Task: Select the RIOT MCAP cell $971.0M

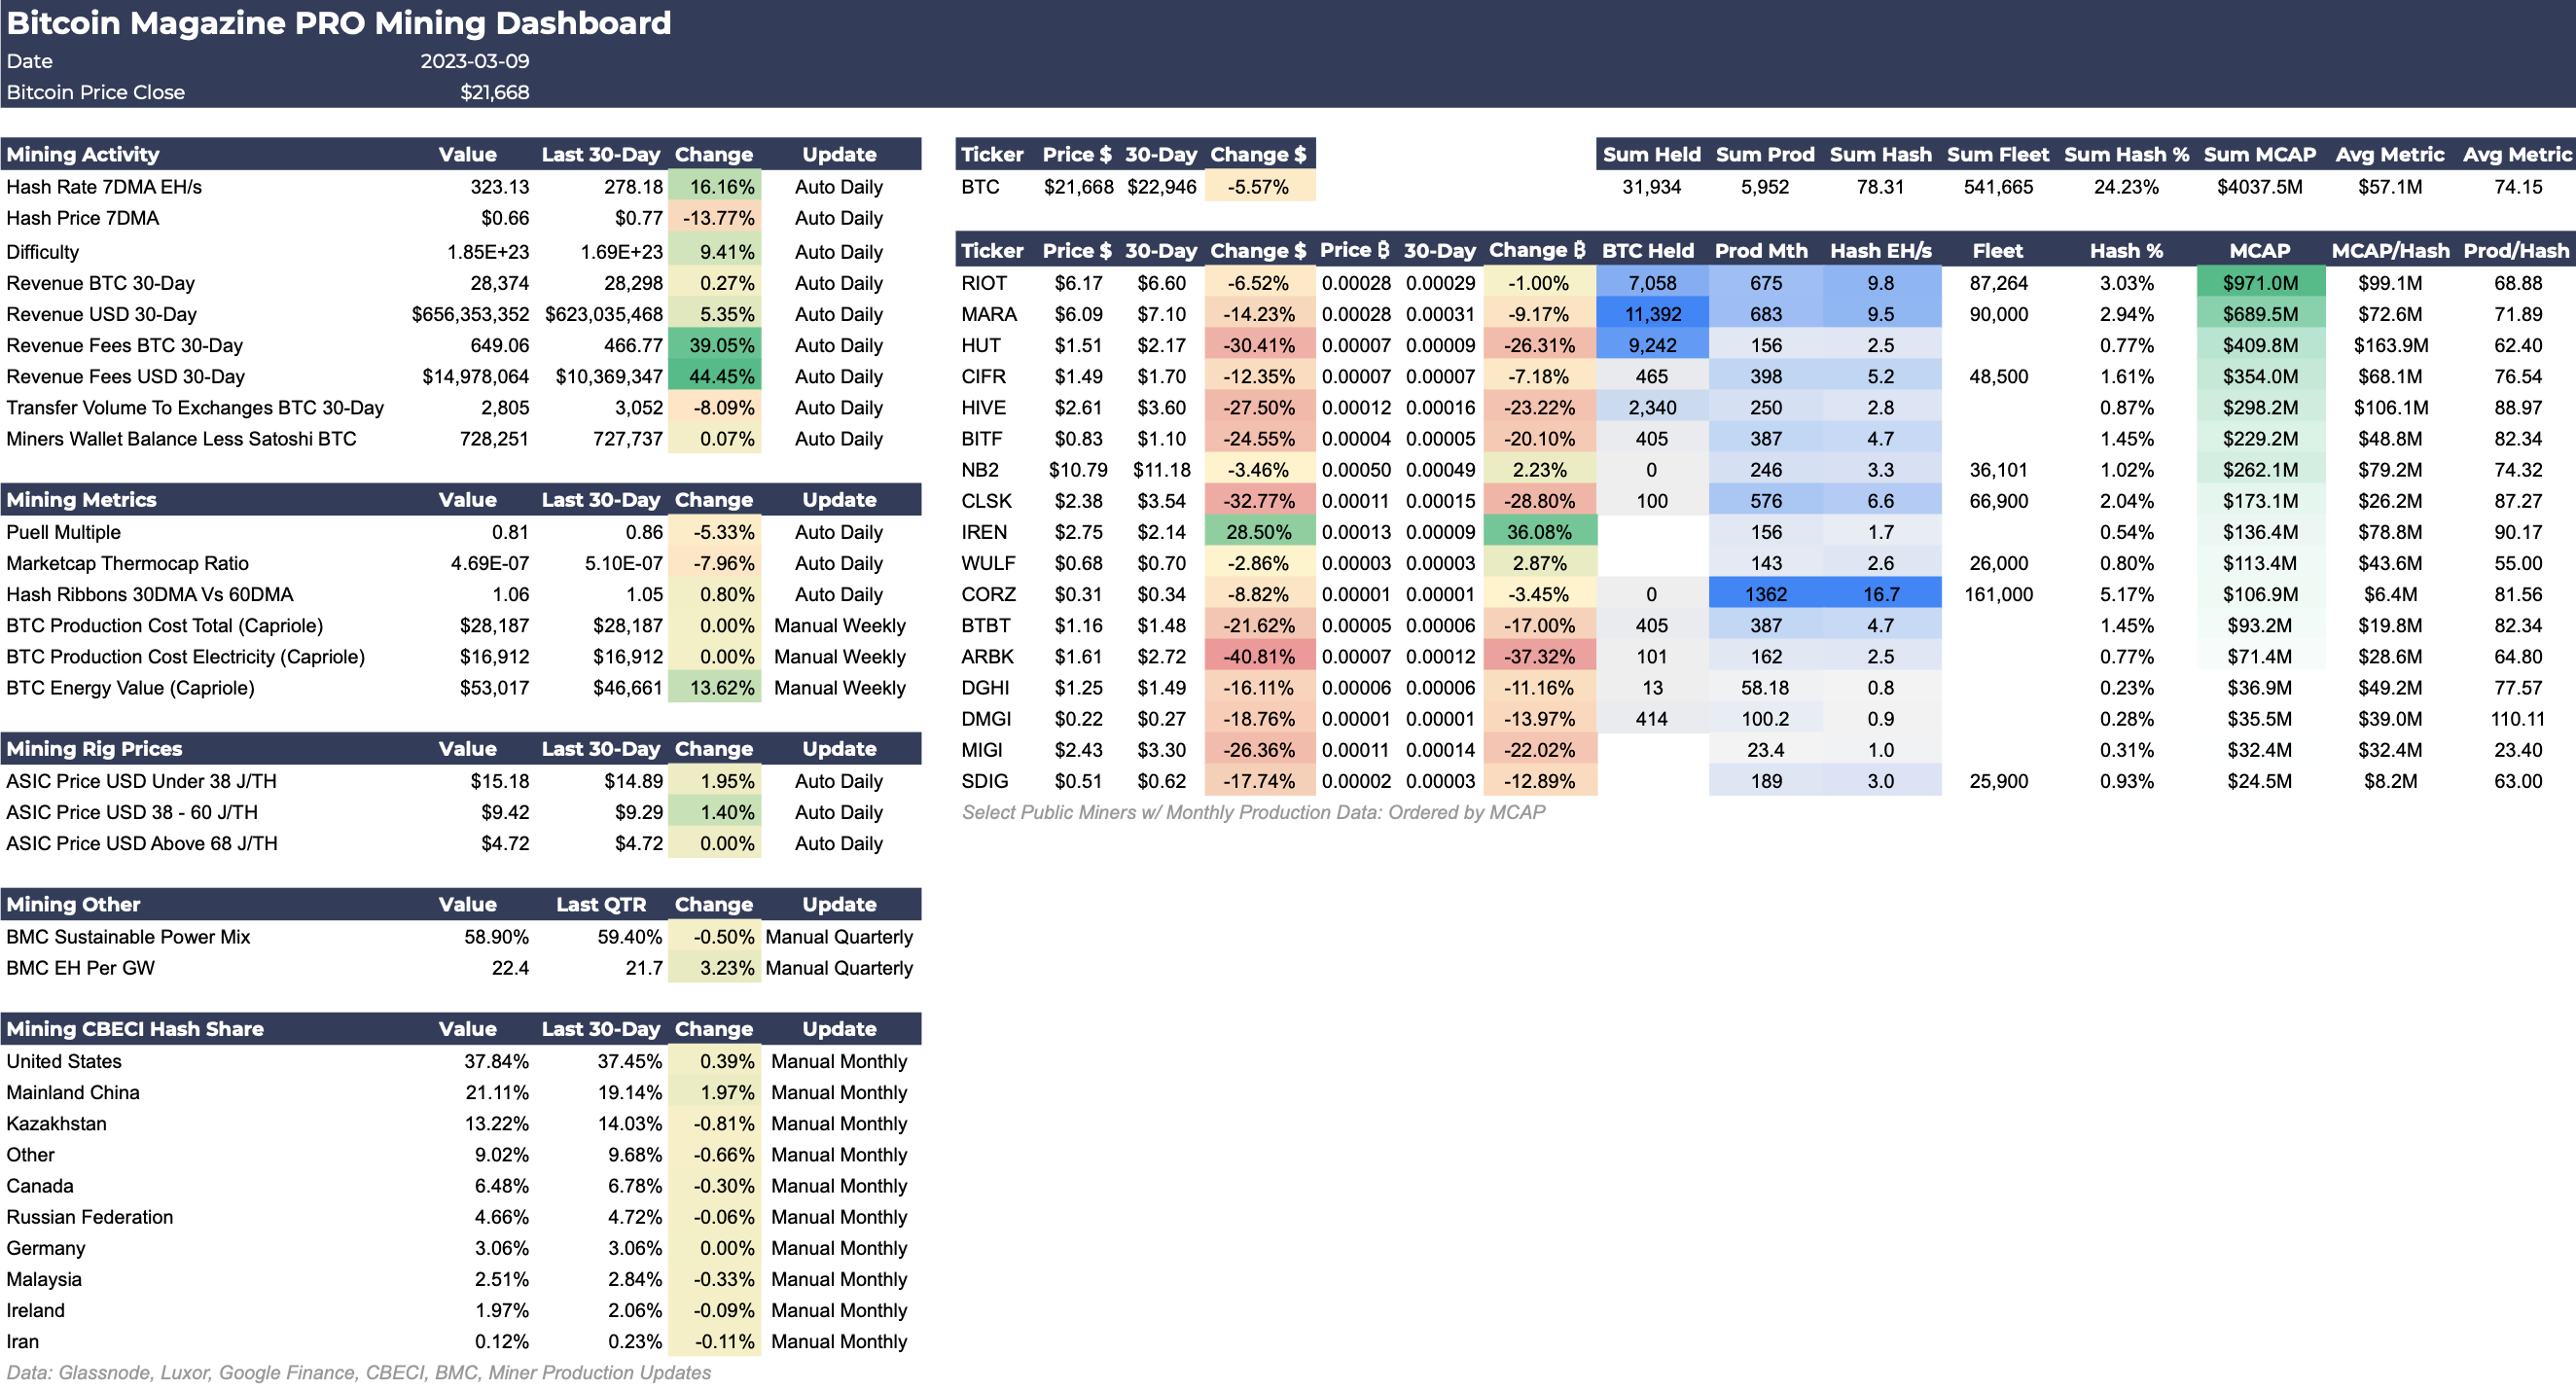Action: tap(2259, 283)
